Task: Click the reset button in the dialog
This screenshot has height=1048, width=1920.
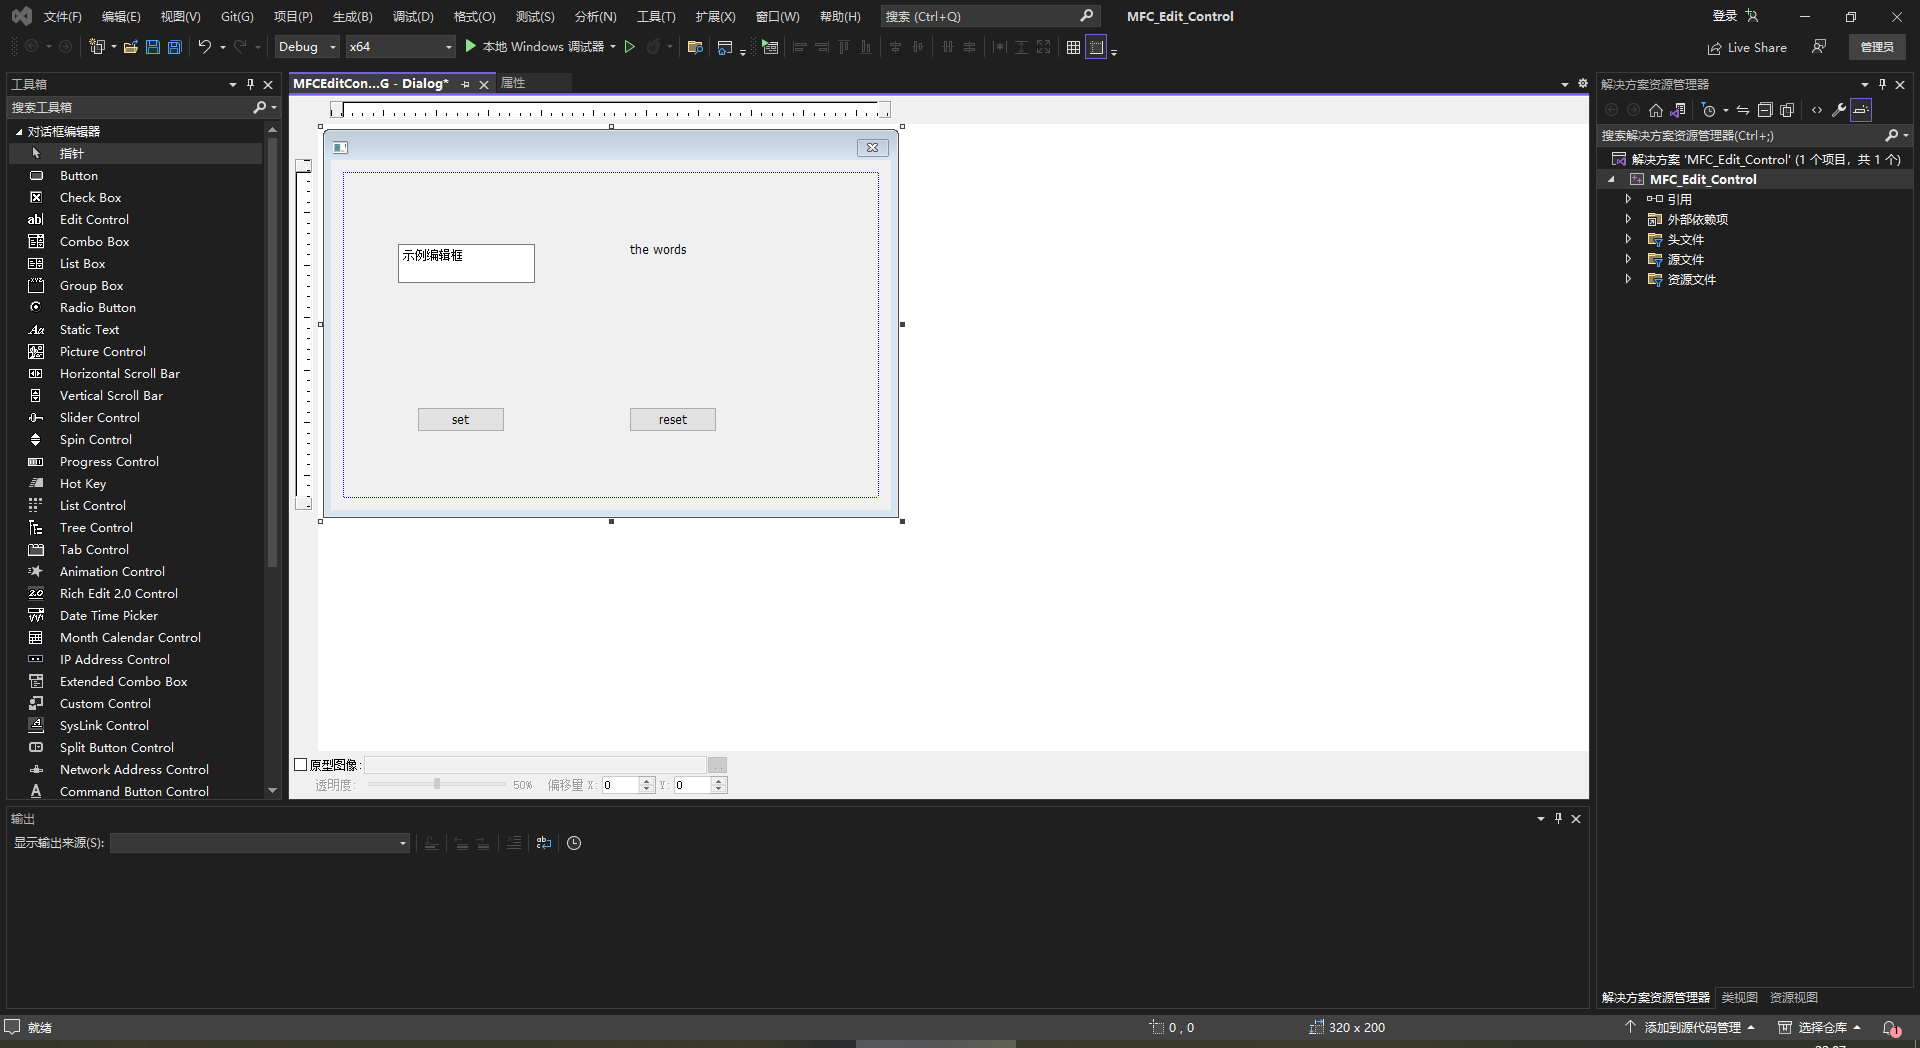Action: click(x=673, y=420)
